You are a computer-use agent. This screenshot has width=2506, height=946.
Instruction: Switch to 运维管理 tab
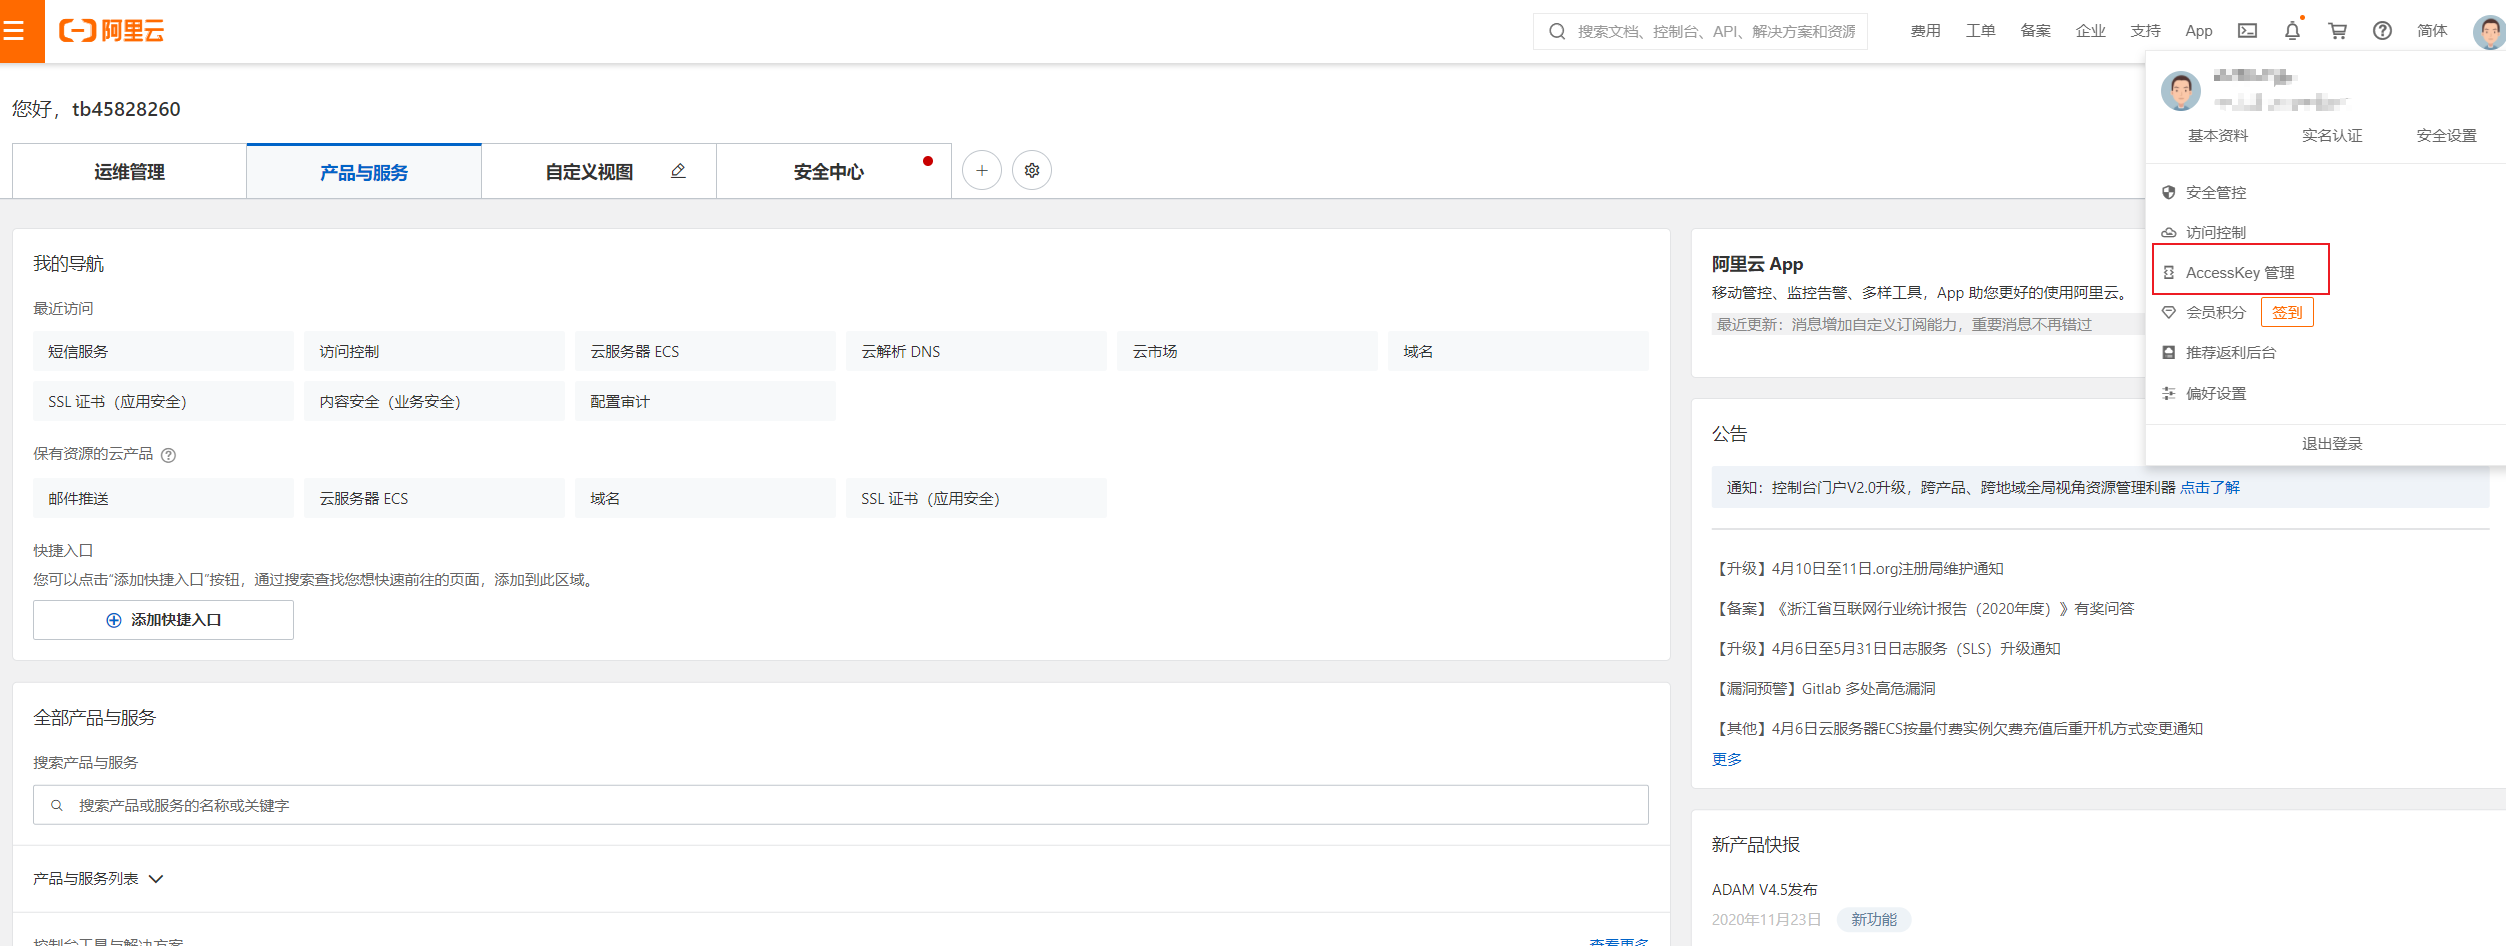pos(129,172)
